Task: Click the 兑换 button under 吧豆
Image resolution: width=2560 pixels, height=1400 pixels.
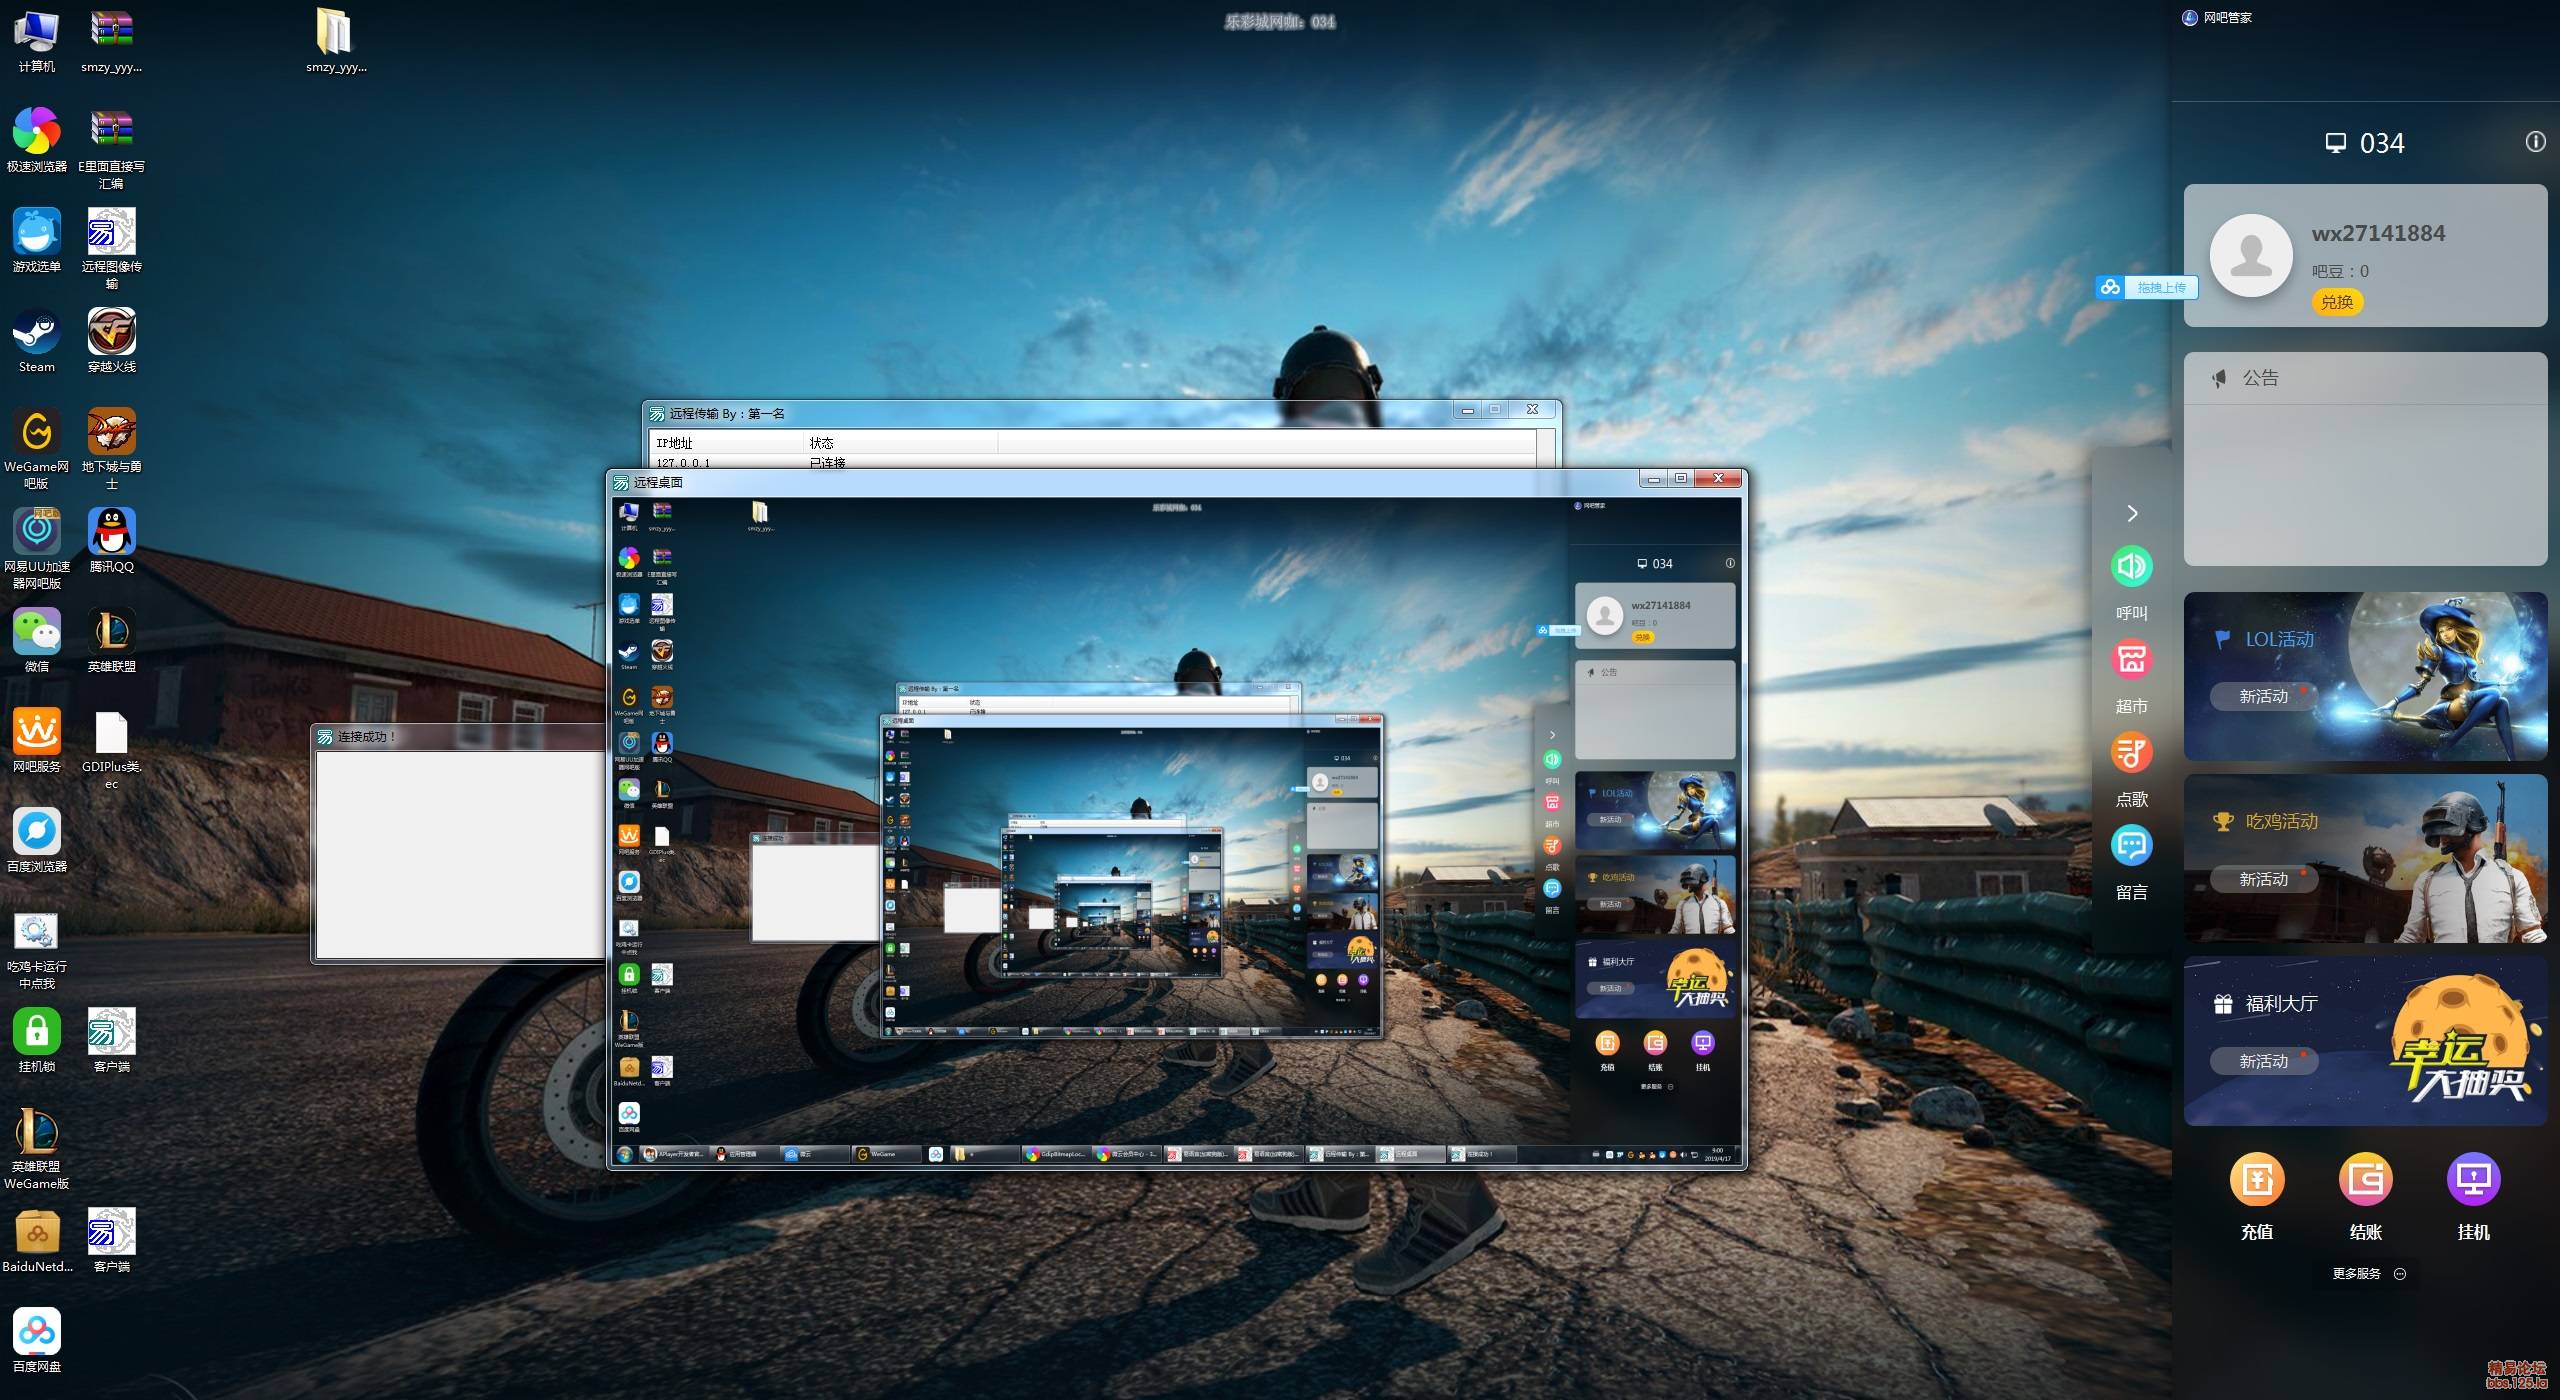Action: (x=2337, y=302)
